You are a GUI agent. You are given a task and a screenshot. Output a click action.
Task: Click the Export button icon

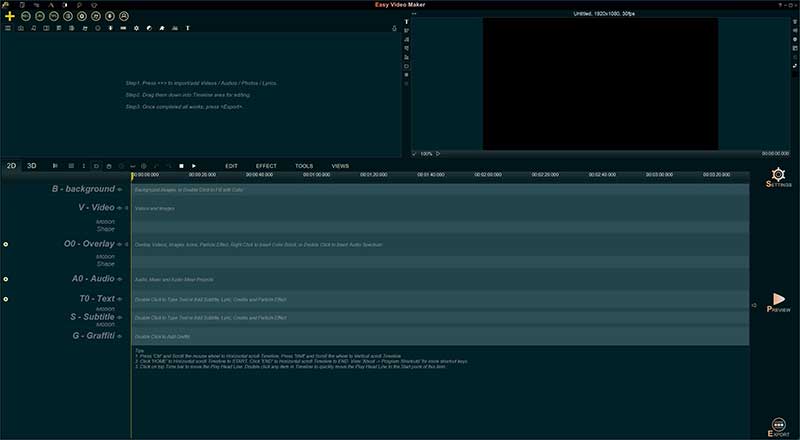tap(779, 424)
